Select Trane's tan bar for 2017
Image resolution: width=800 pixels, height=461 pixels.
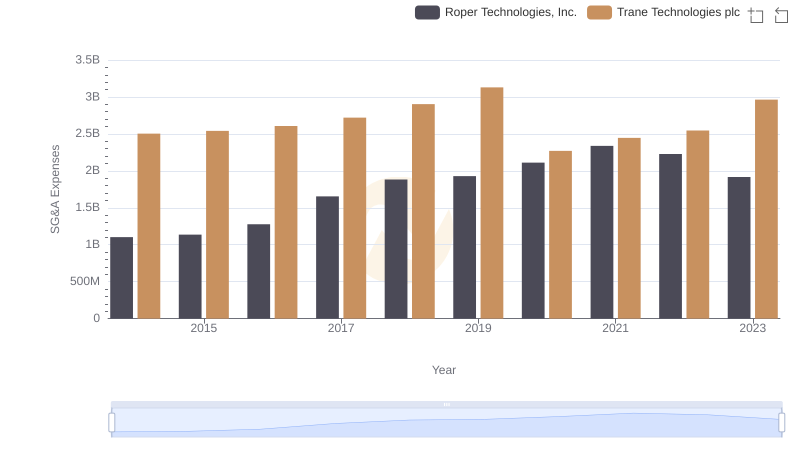pos(355,218)
